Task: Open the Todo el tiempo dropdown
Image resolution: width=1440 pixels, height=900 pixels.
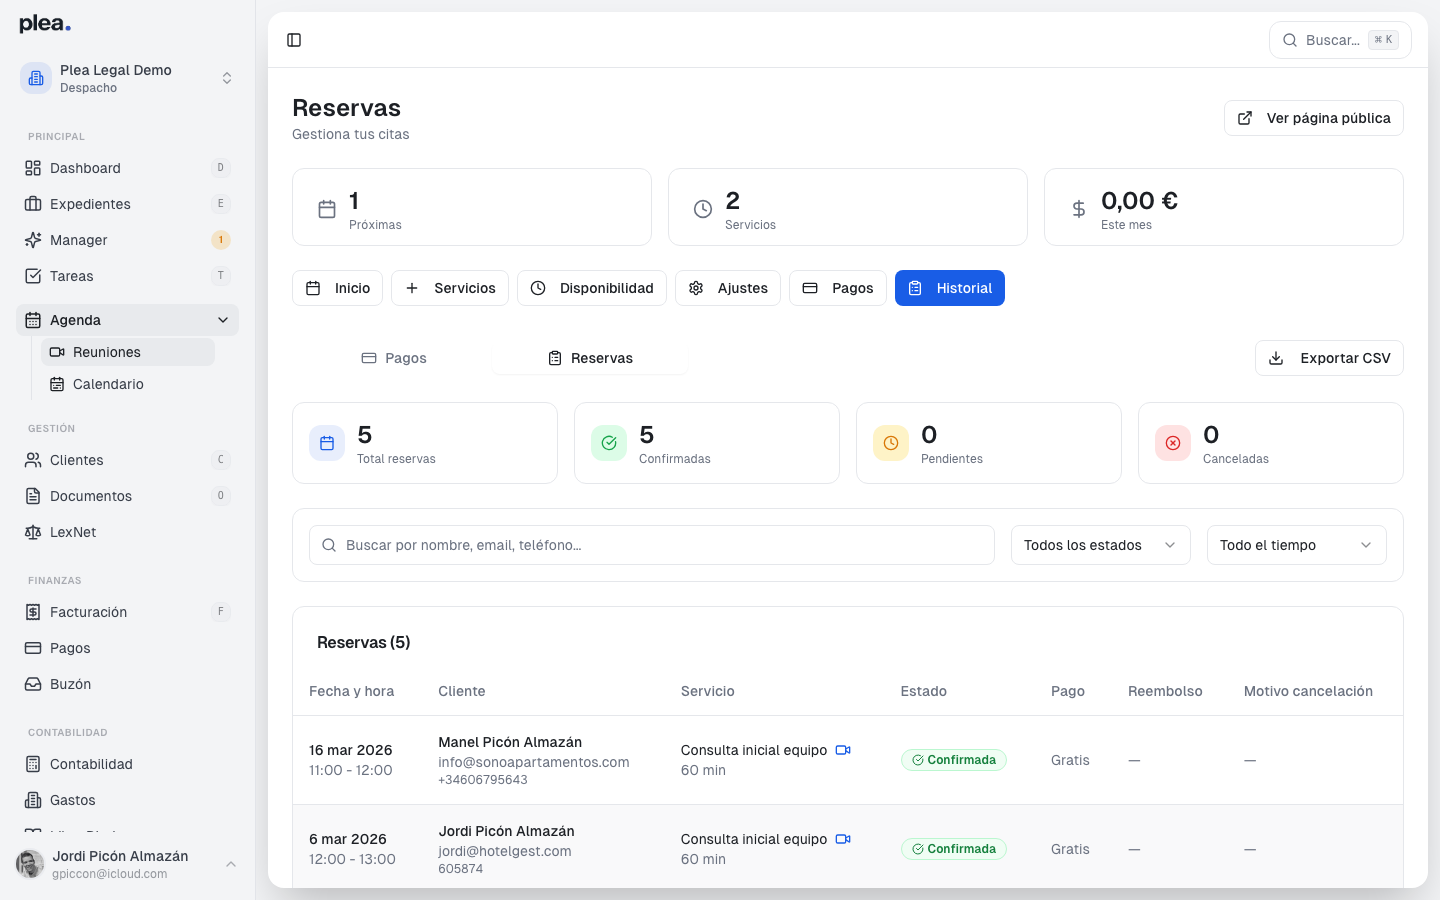Action: tap(1297, 545)
